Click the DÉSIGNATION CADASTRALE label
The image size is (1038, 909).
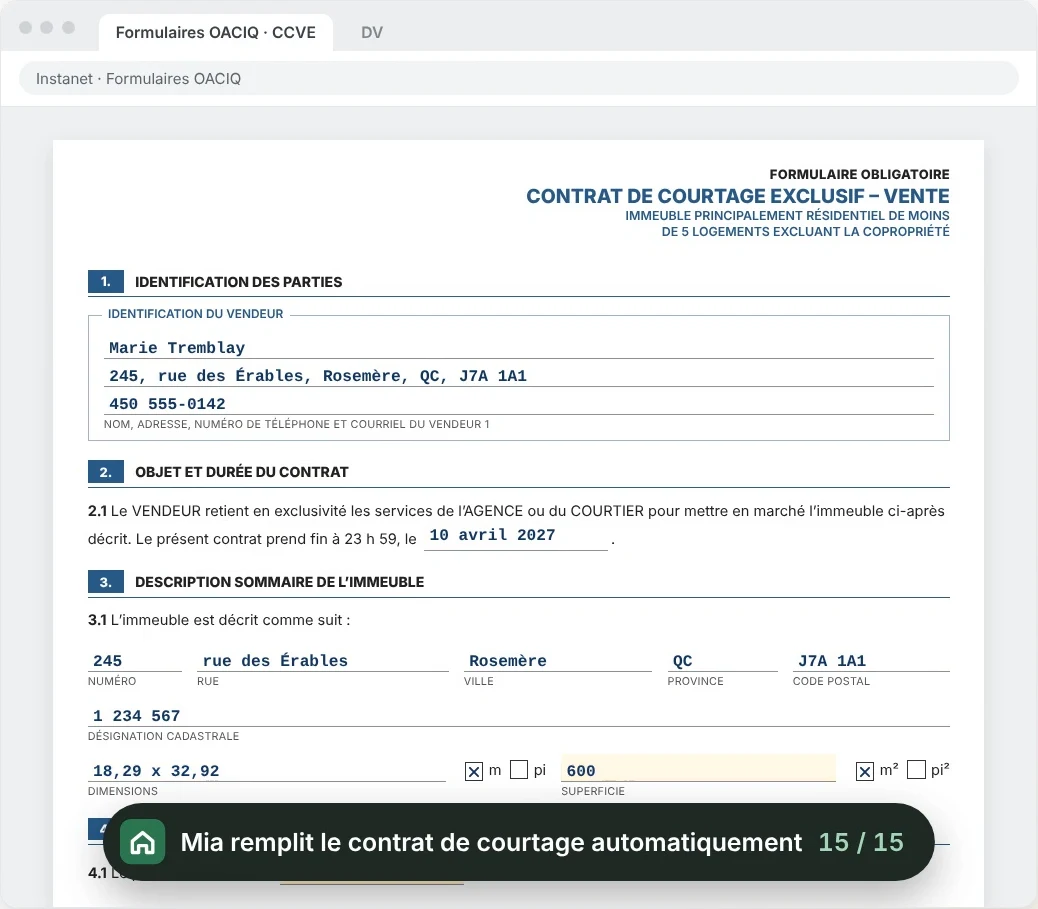point(164,736)
